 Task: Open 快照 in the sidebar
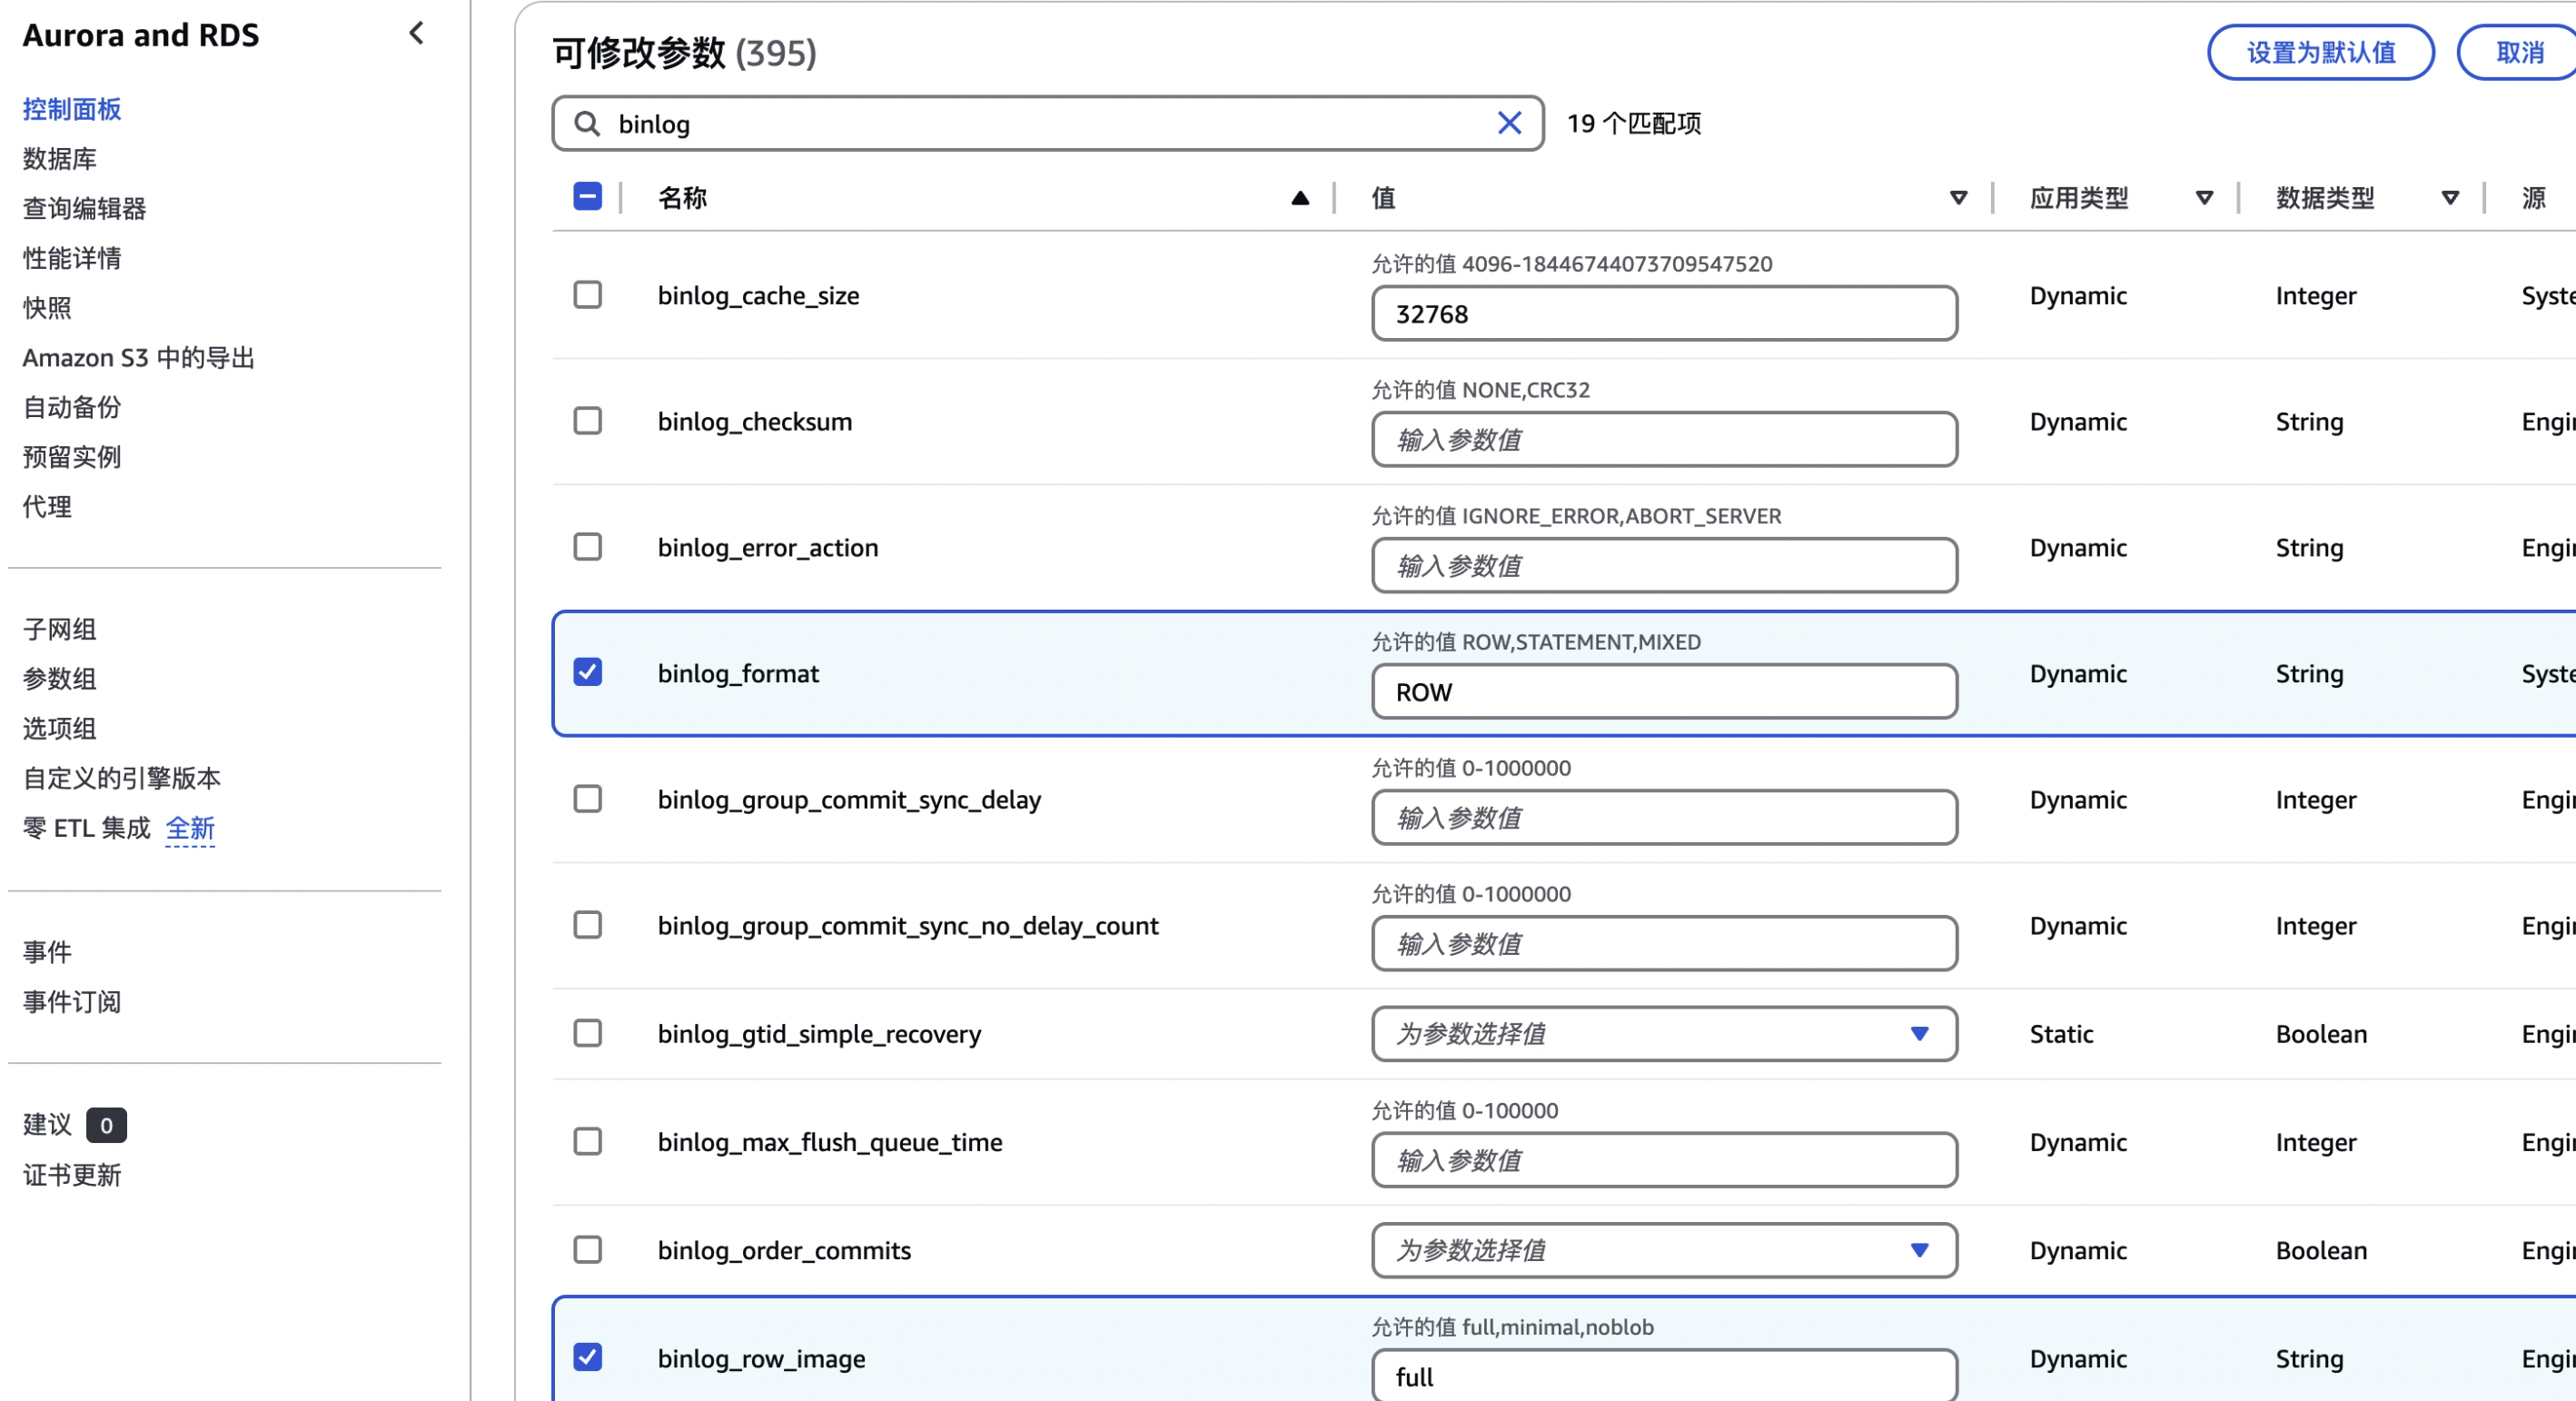47,308
